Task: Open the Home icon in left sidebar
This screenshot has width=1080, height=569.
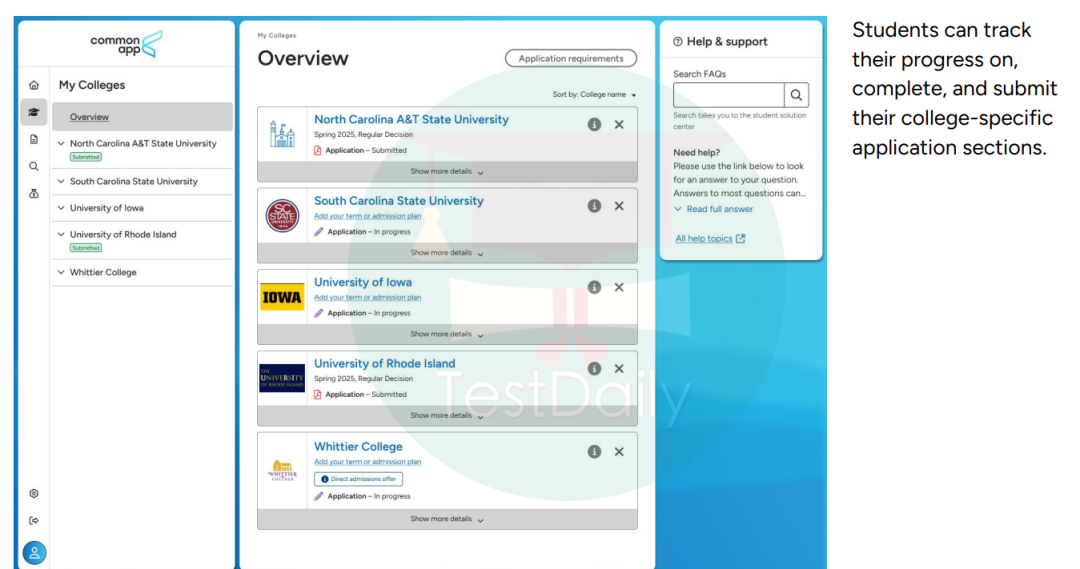Action: coord(34,85)
